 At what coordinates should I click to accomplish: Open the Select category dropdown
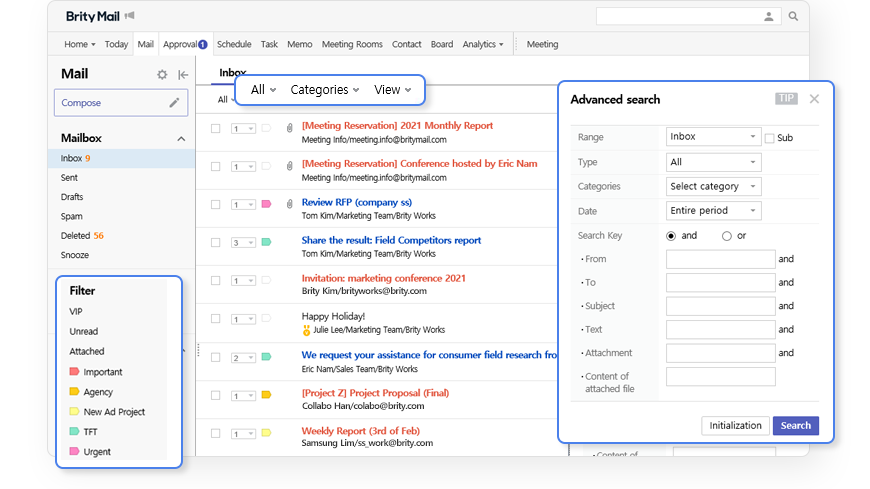coord(714,186)
